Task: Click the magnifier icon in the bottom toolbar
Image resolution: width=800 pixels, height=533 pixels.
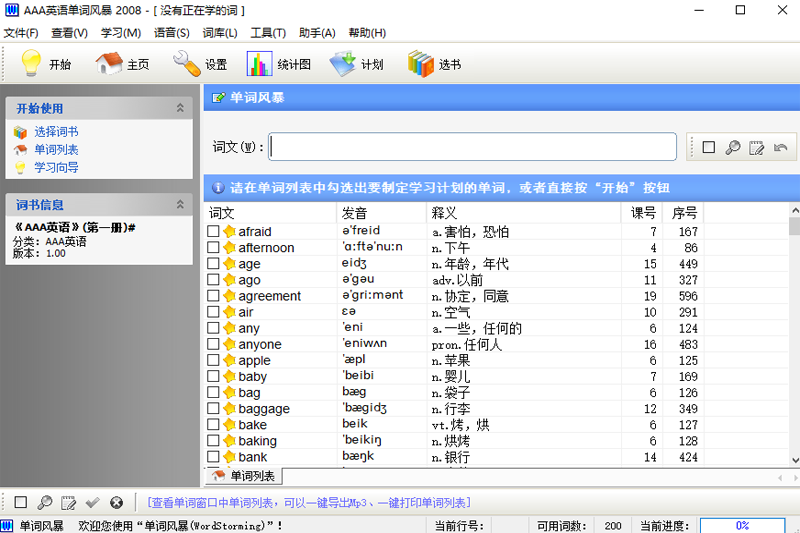Action: [45, 502]
